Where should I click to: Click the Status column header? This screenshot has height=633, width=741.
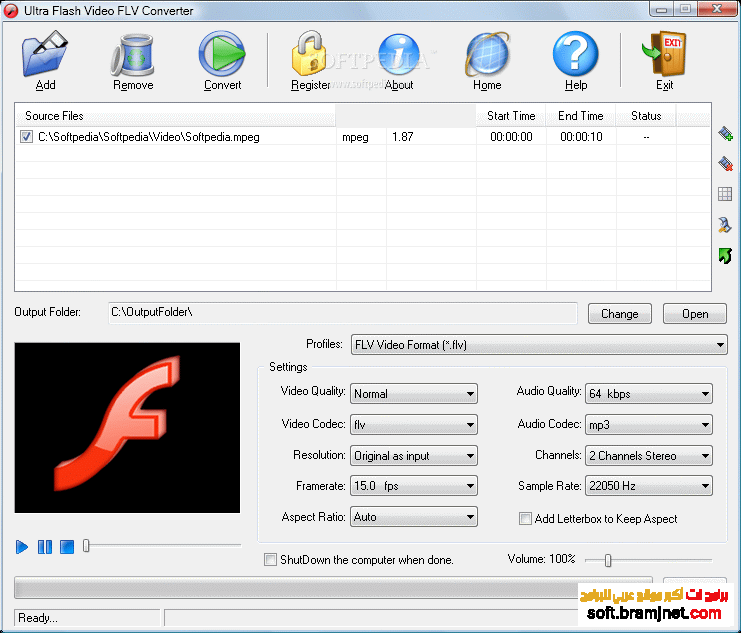646,116
